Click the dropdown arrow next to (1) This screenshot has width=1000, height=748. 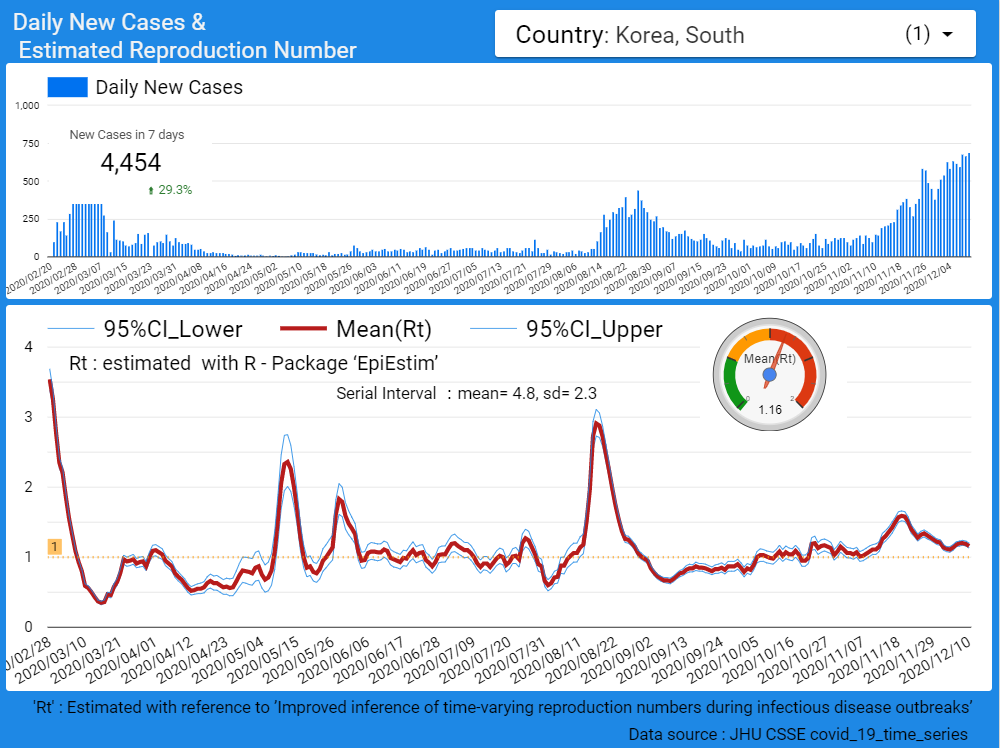click(x=946, y=35)
